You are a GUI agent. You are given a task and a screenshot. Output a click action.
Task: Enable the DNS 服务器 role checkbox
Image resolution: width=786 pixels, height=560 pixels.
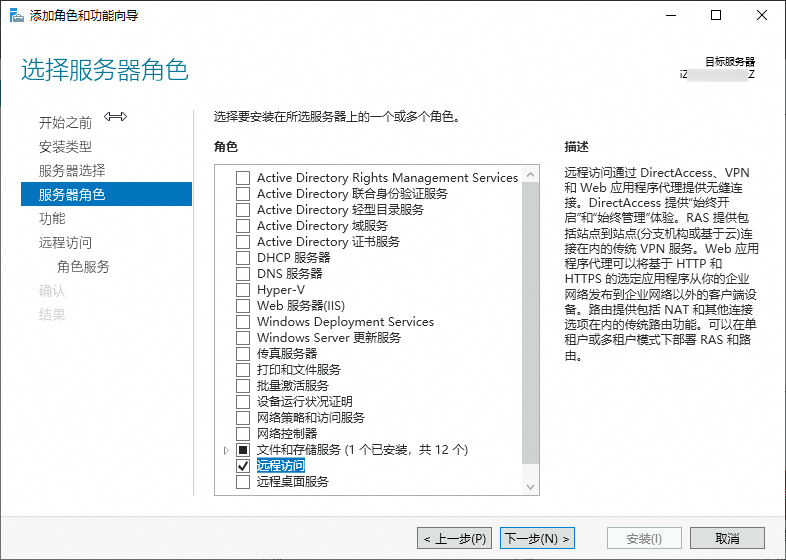pos(243,274)
